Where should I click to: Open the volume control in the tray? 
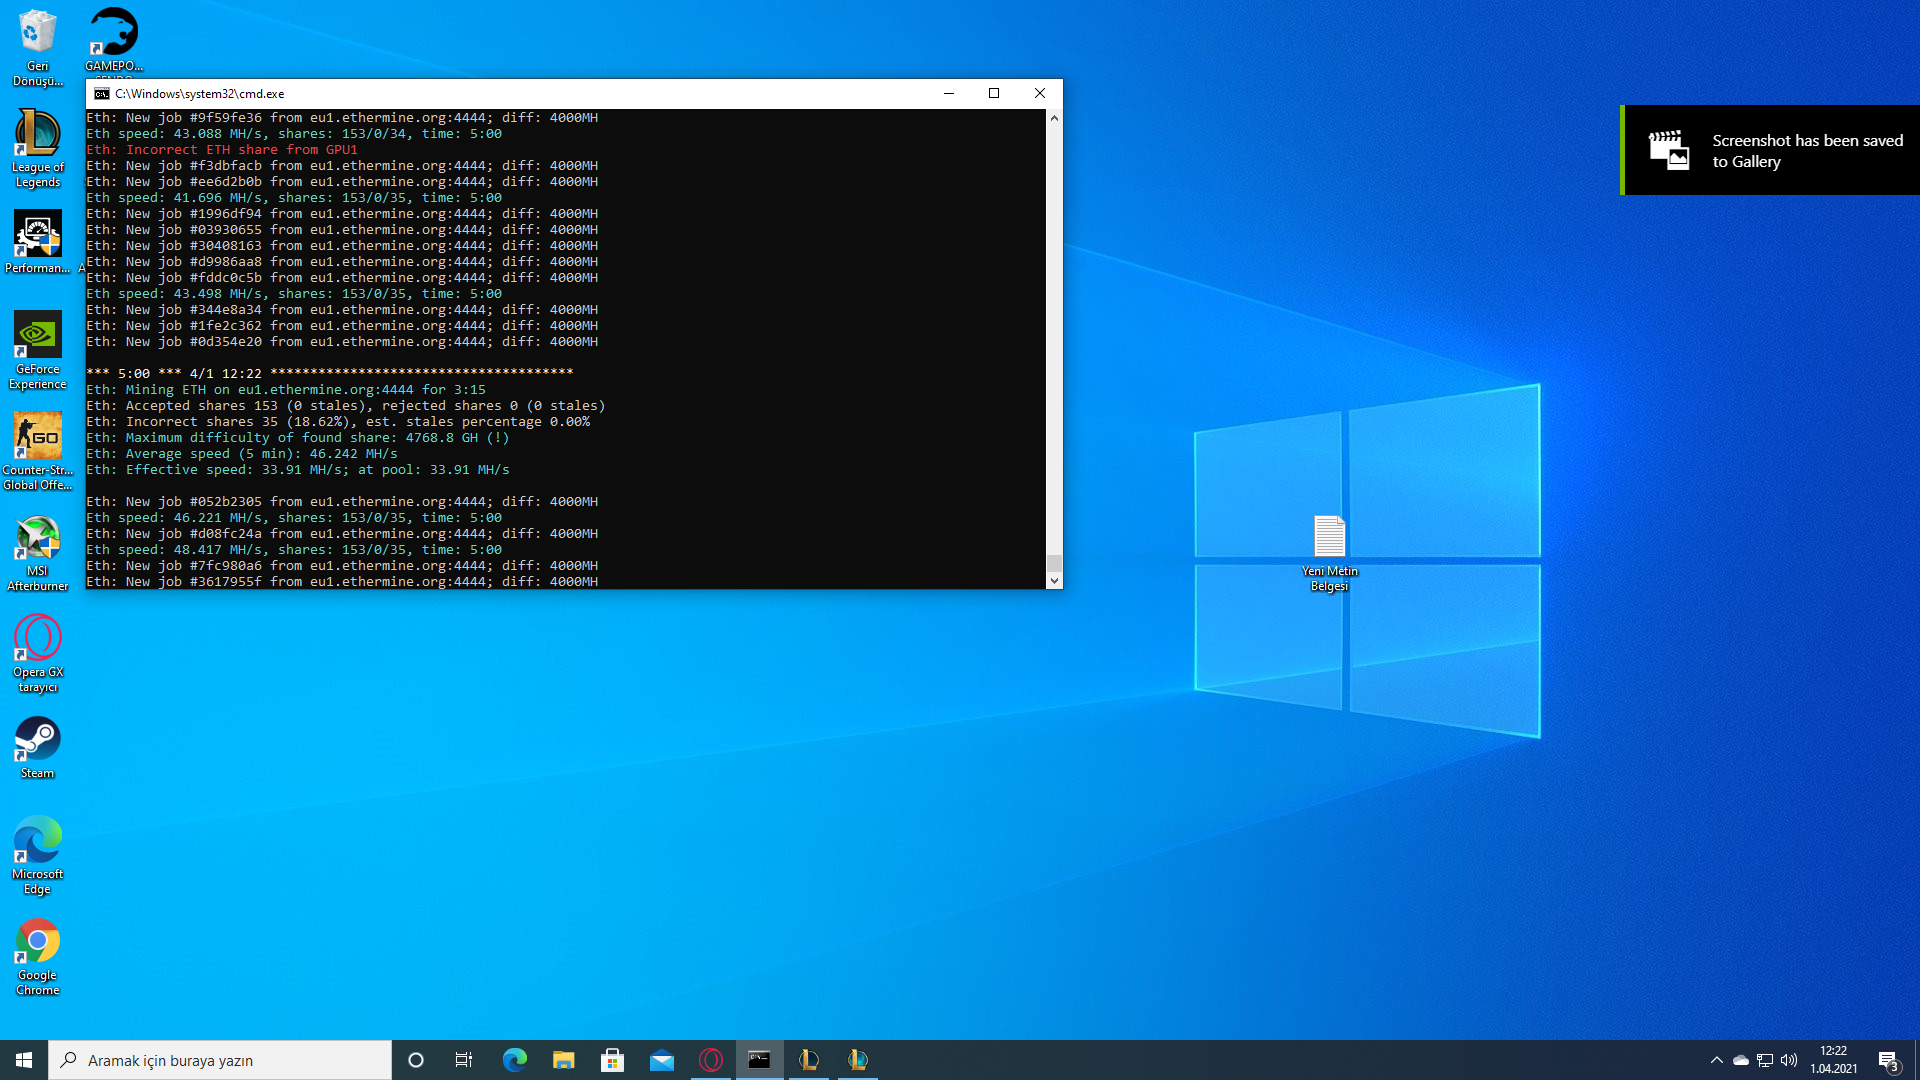pos(1789,1060)
